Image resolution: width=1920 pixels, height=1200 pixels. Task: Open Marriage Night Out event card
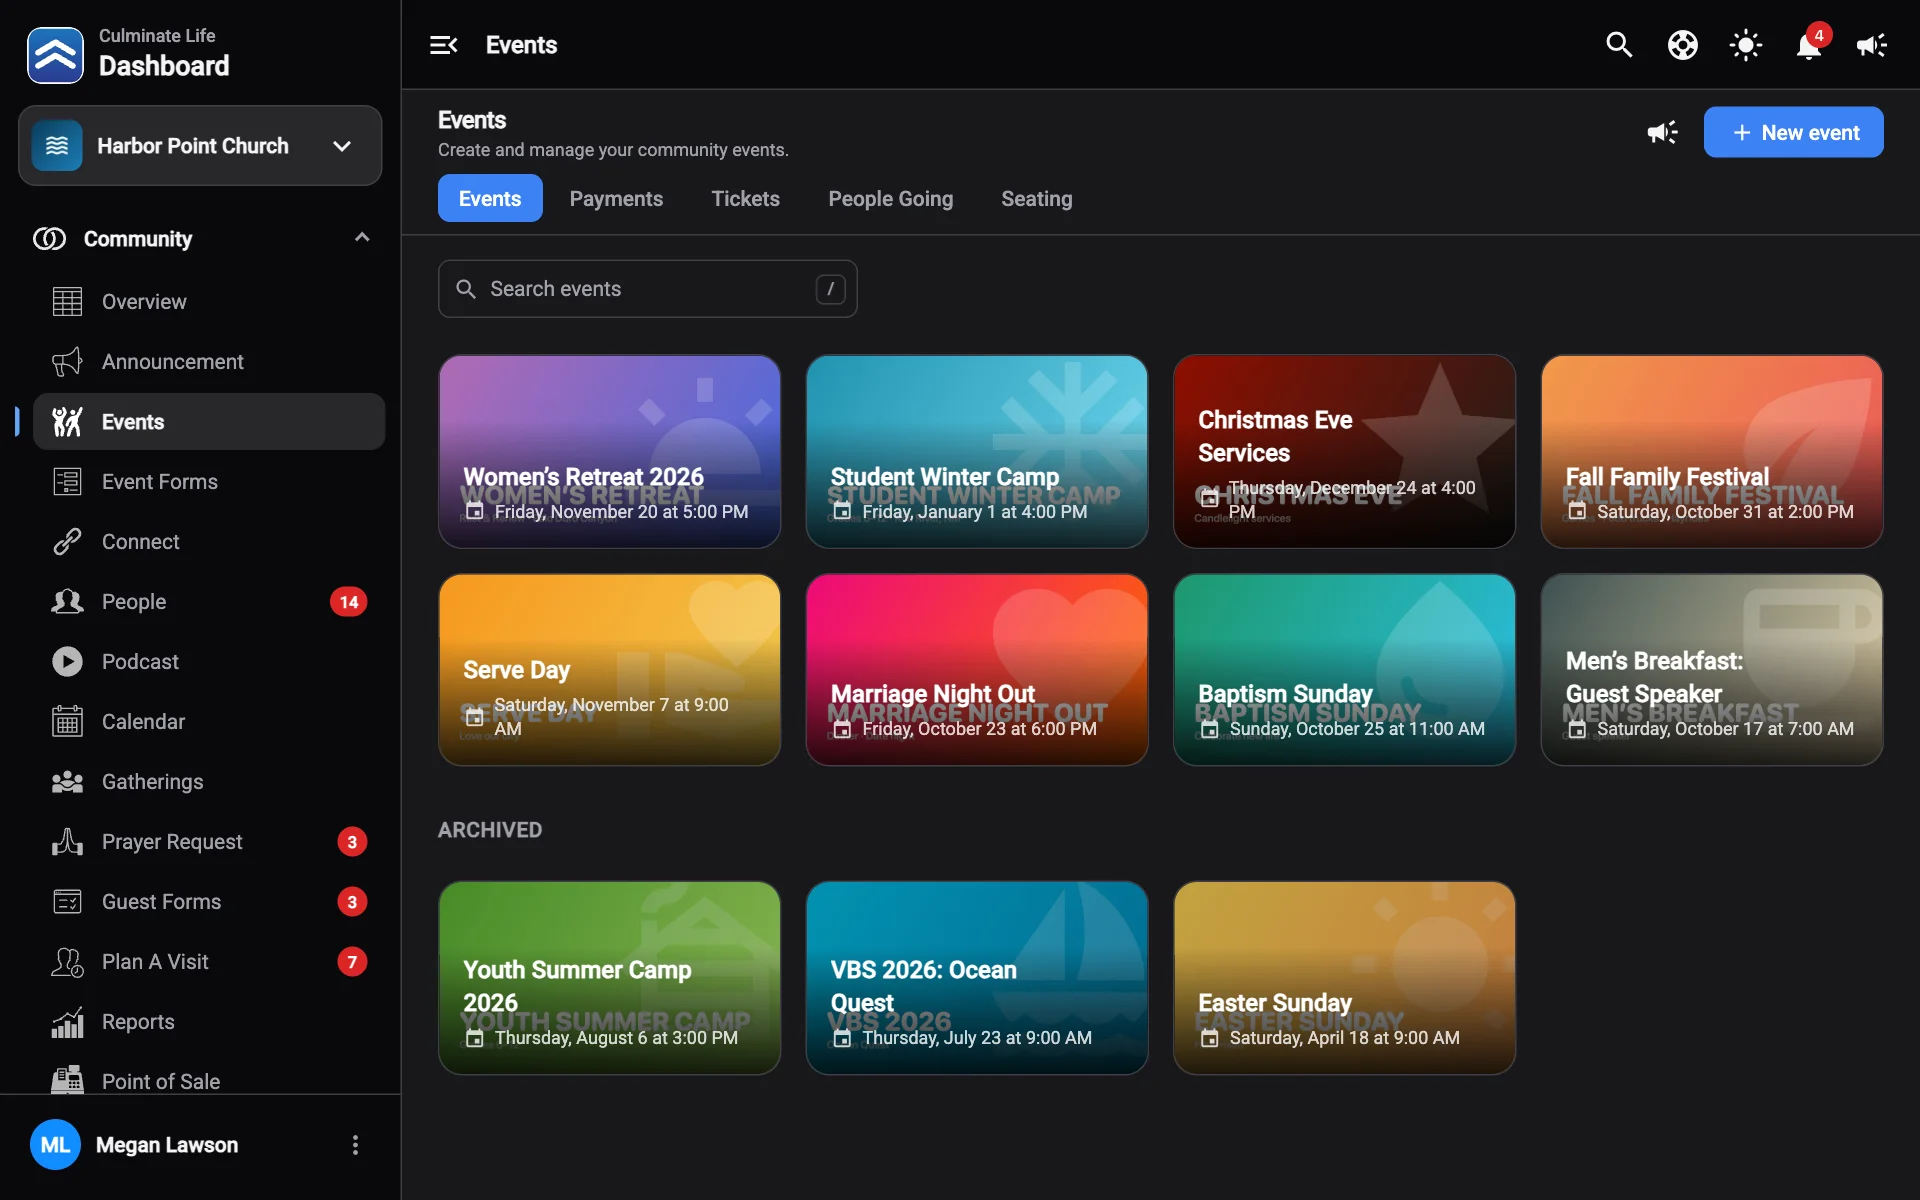[x=977, y=669]
